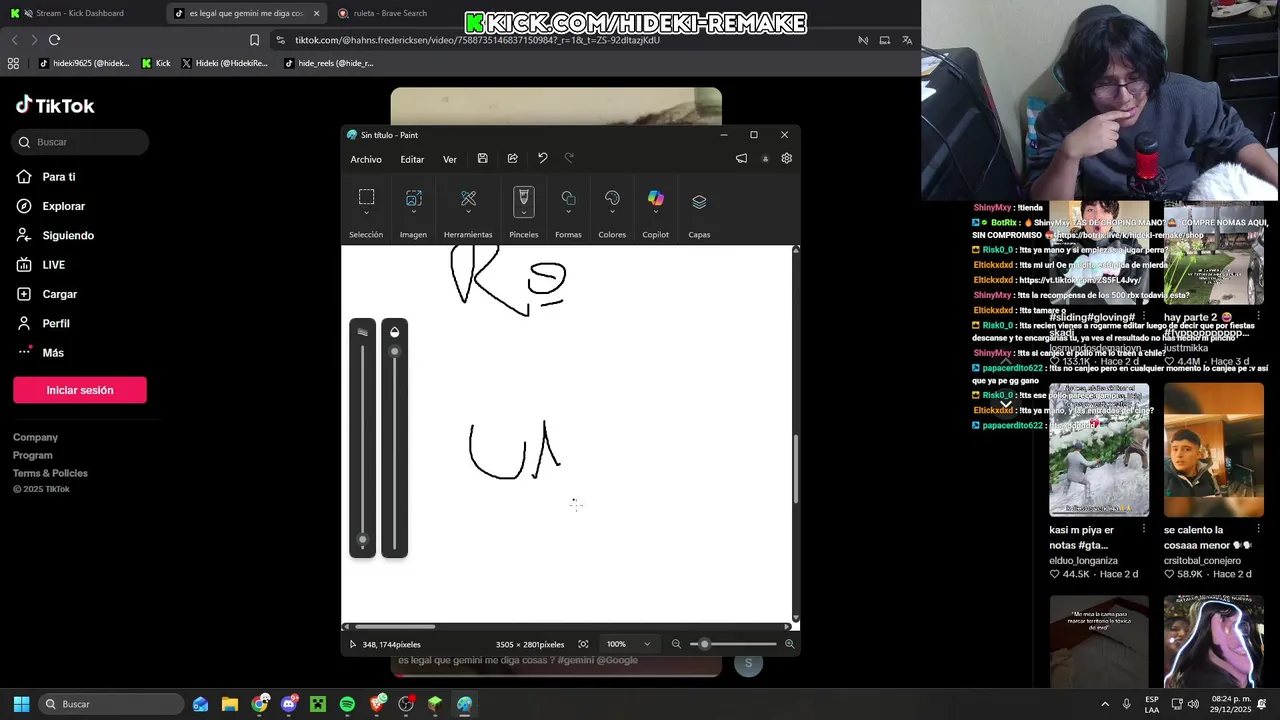This screenshot has width=1280, height=720.
Task: Undo the last stroke in Paint
Action: pos(542,158)
